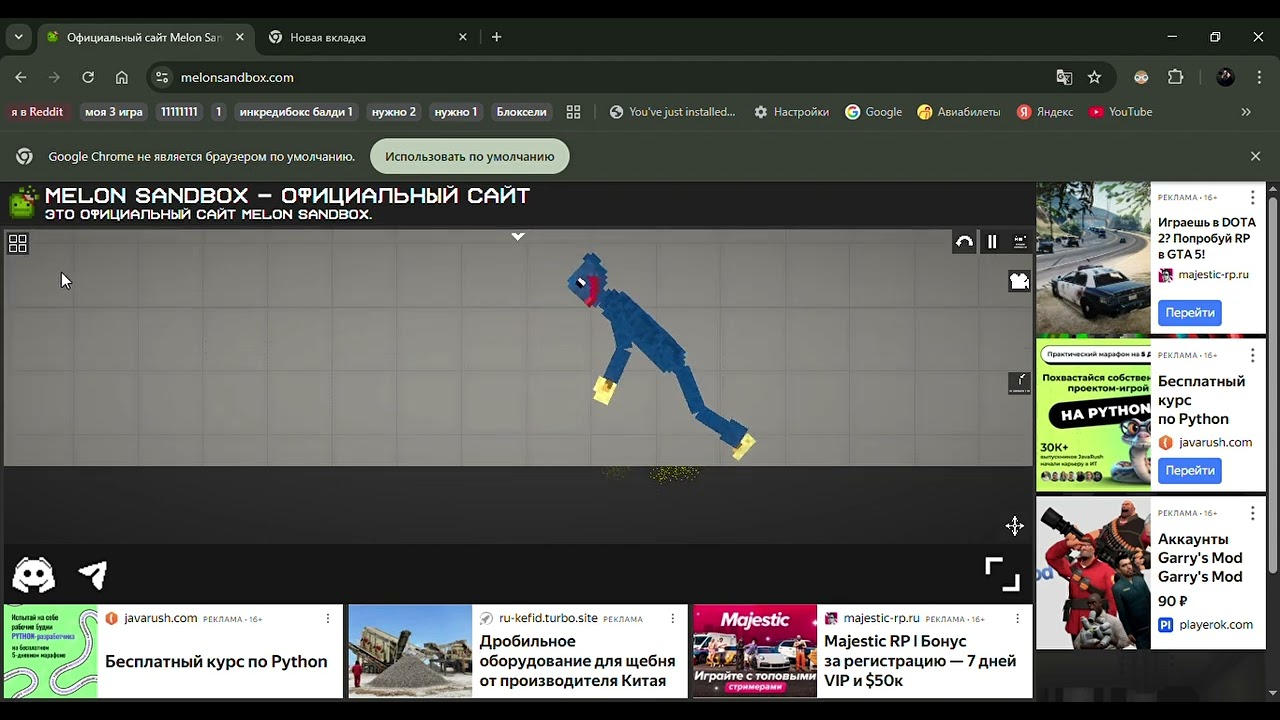Open the tab groups grid icon
Image resolution: width=1280 pixels, height=720 pixels.
[573, 112]
